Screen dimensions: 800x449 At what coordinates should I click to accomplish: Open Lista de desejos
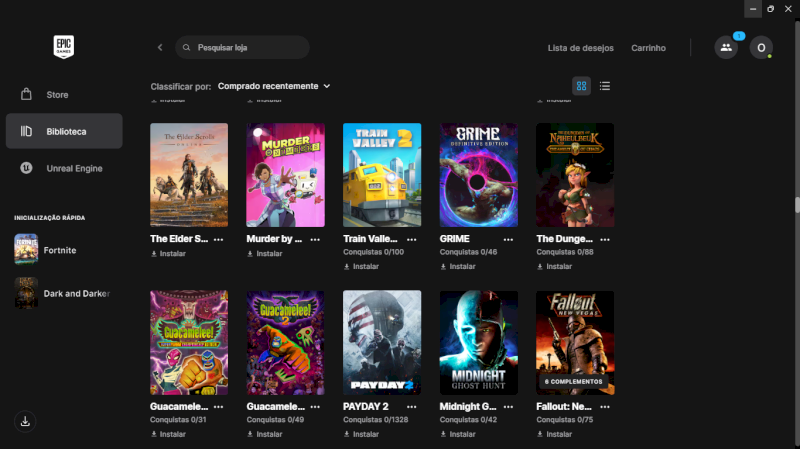click(x=581, y=48)
